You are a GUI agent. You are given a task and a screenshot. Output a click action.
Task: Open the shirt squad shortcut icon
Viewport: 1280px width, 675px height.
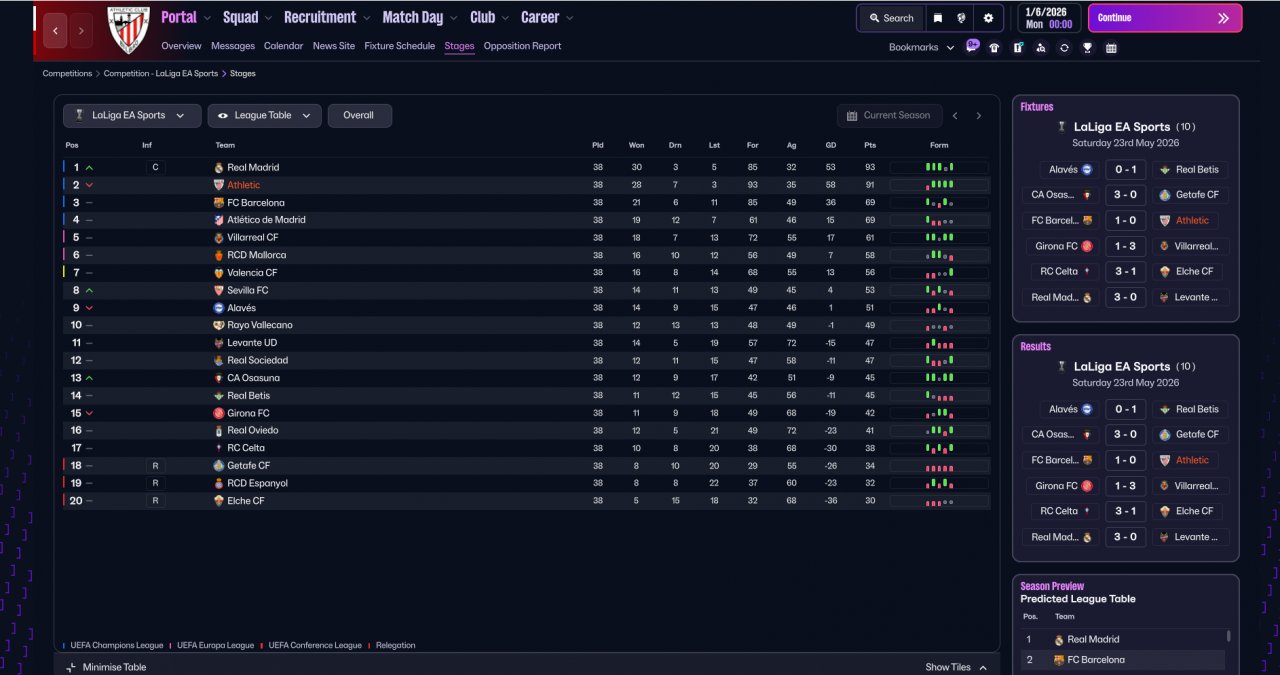(994, 47)
